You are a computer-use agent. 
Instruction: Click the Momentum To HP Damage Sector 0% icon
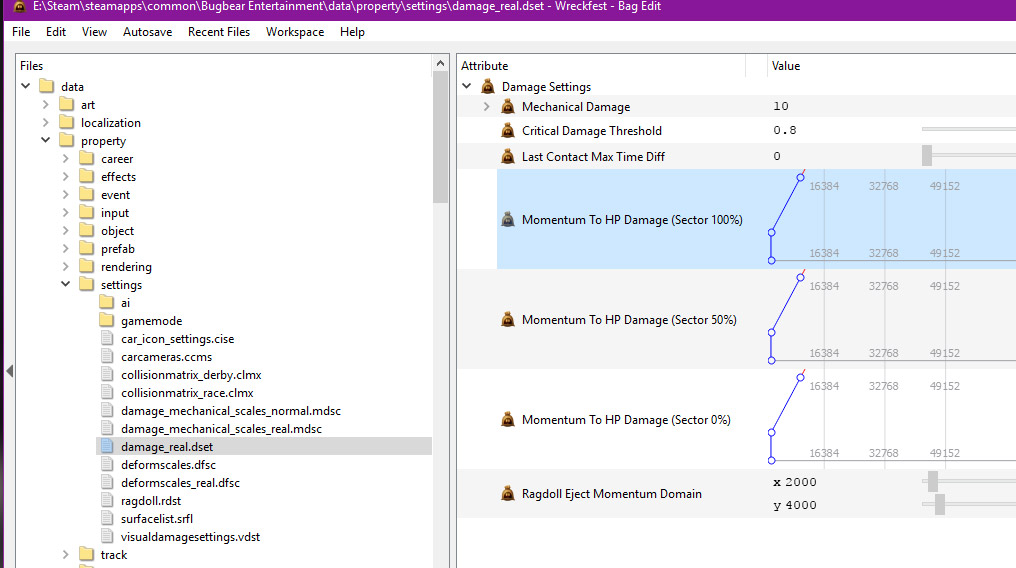click(508, 419)
